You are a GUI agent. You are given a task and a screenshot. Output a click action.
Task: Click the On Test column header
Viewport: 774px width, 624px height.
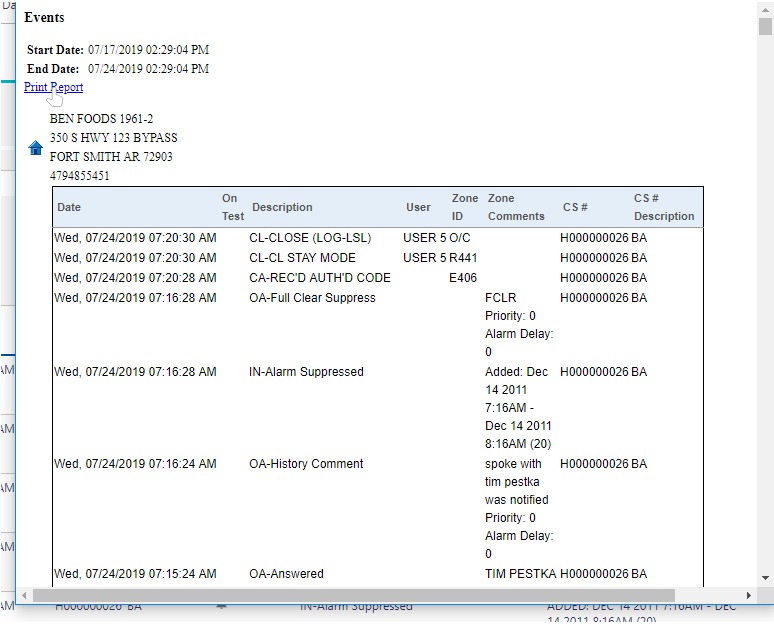coord(232,207)
